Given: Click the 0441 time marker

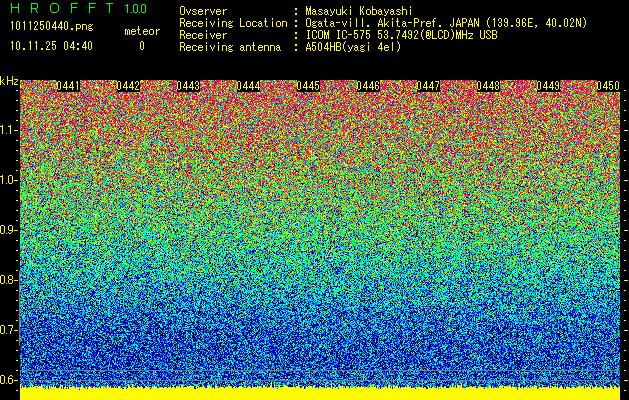Looking at the screenshot, I should 68,86.
